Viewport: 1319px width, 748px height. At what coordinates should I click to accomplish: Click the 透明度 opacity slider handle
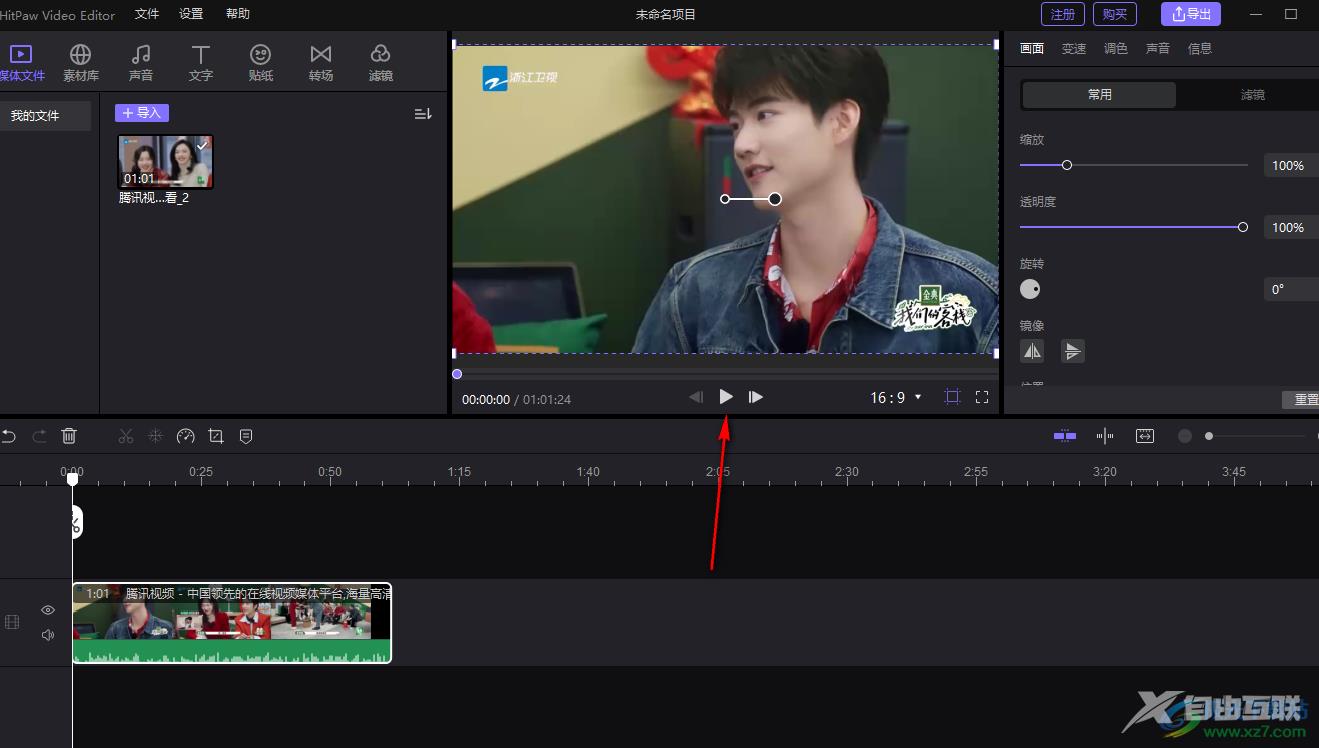(x=1243, y=227)
